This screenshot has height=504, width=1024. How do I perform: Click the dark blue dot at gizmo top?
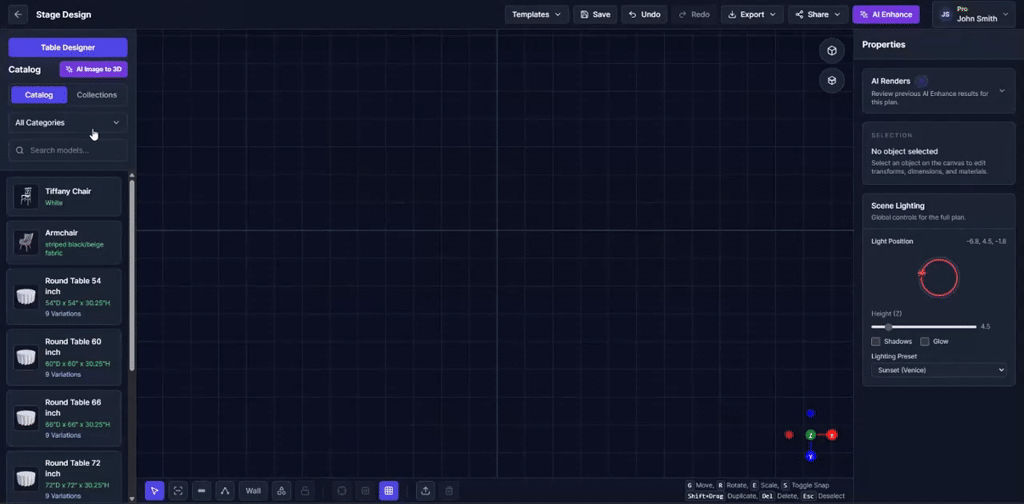click(810, 413)
